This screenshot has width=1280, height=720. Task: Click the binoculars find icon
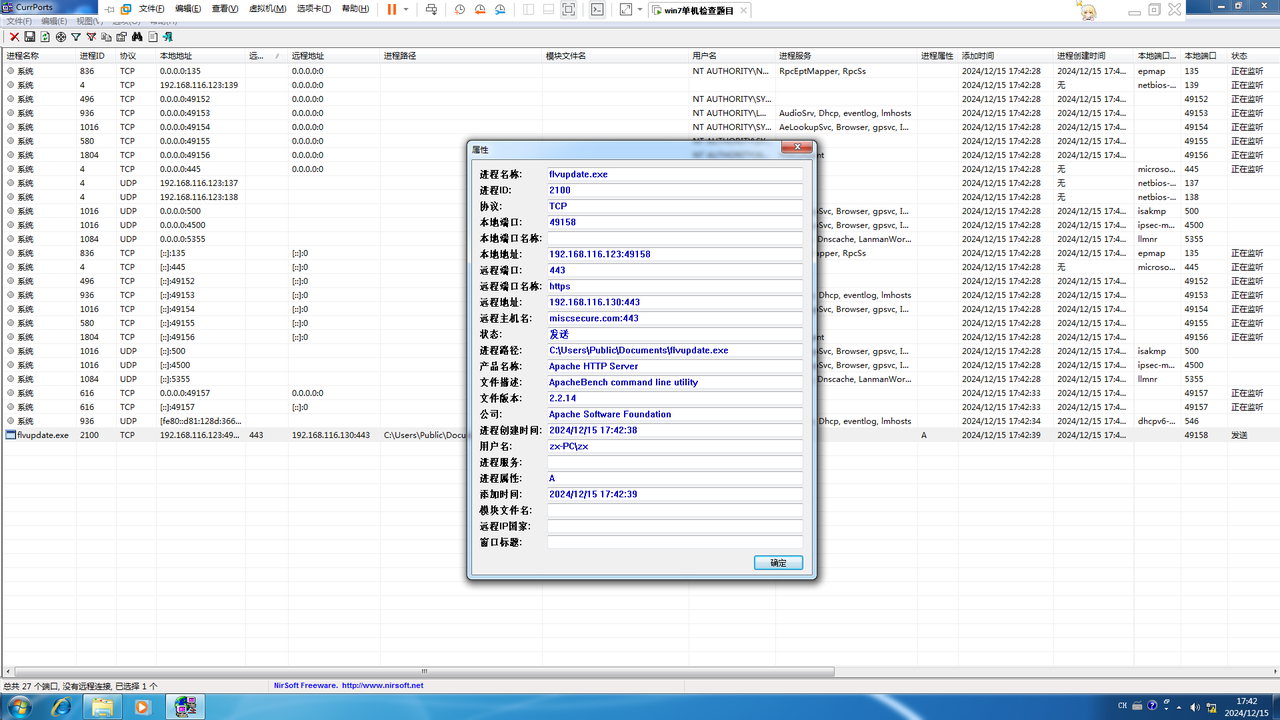(137, 37)
